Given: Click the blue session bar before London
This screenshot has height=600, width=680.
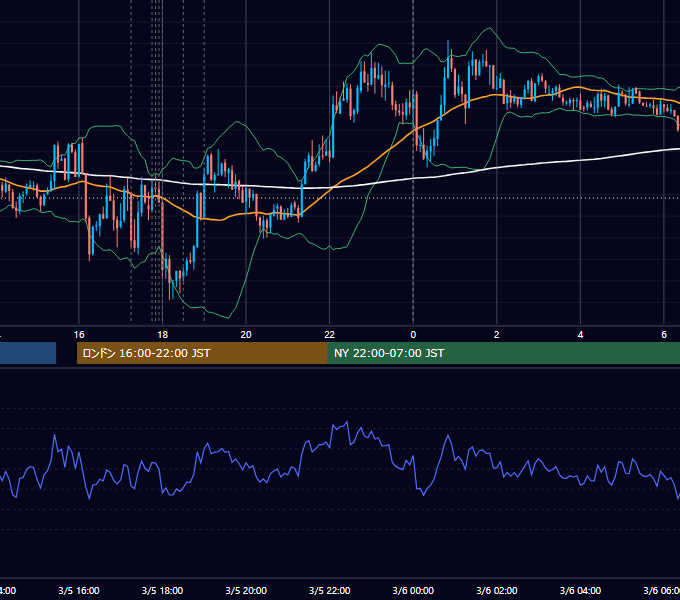Looking at the screenshot, I should (x=28, y=353).
